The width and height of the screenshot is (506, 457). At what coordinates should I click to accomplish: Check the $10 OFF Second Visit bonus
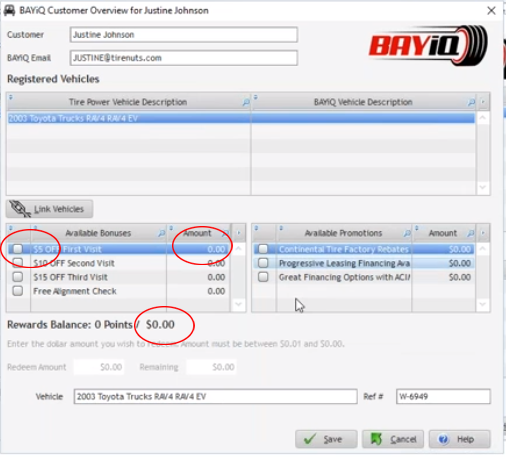pos(18,263)
